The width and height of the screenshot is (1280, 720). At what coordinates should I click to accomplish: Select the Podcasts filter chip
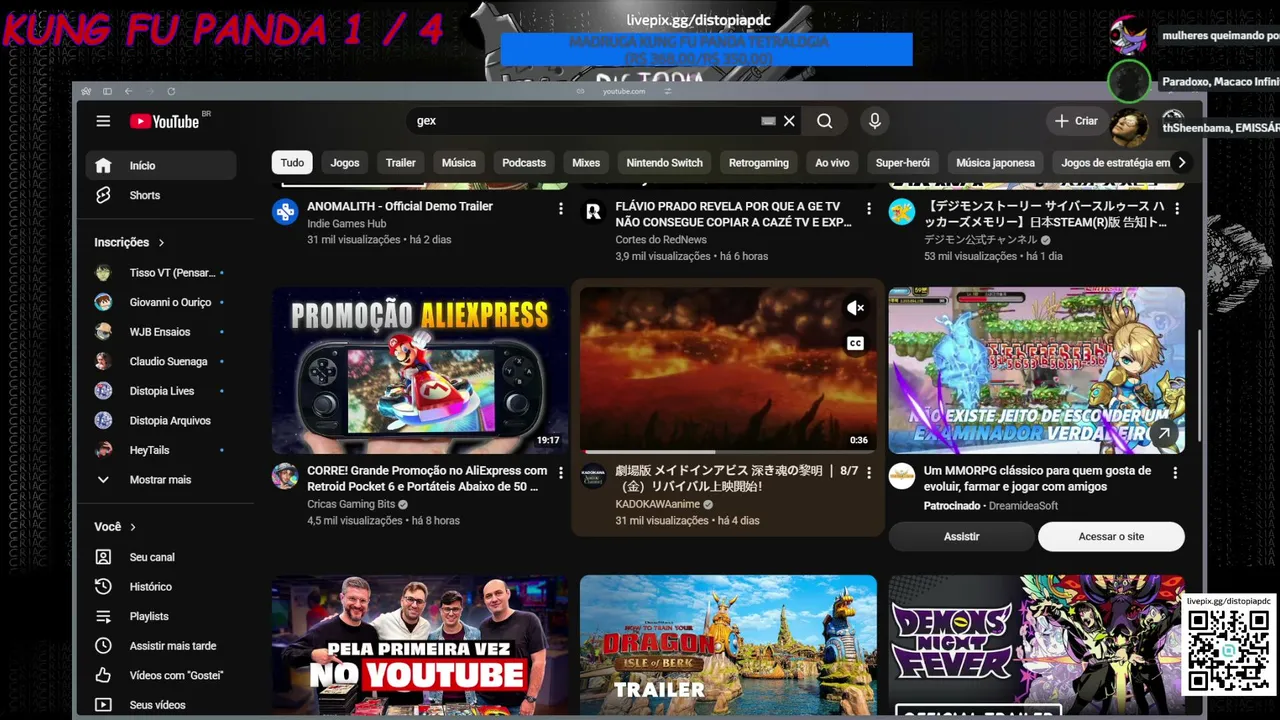524,163
